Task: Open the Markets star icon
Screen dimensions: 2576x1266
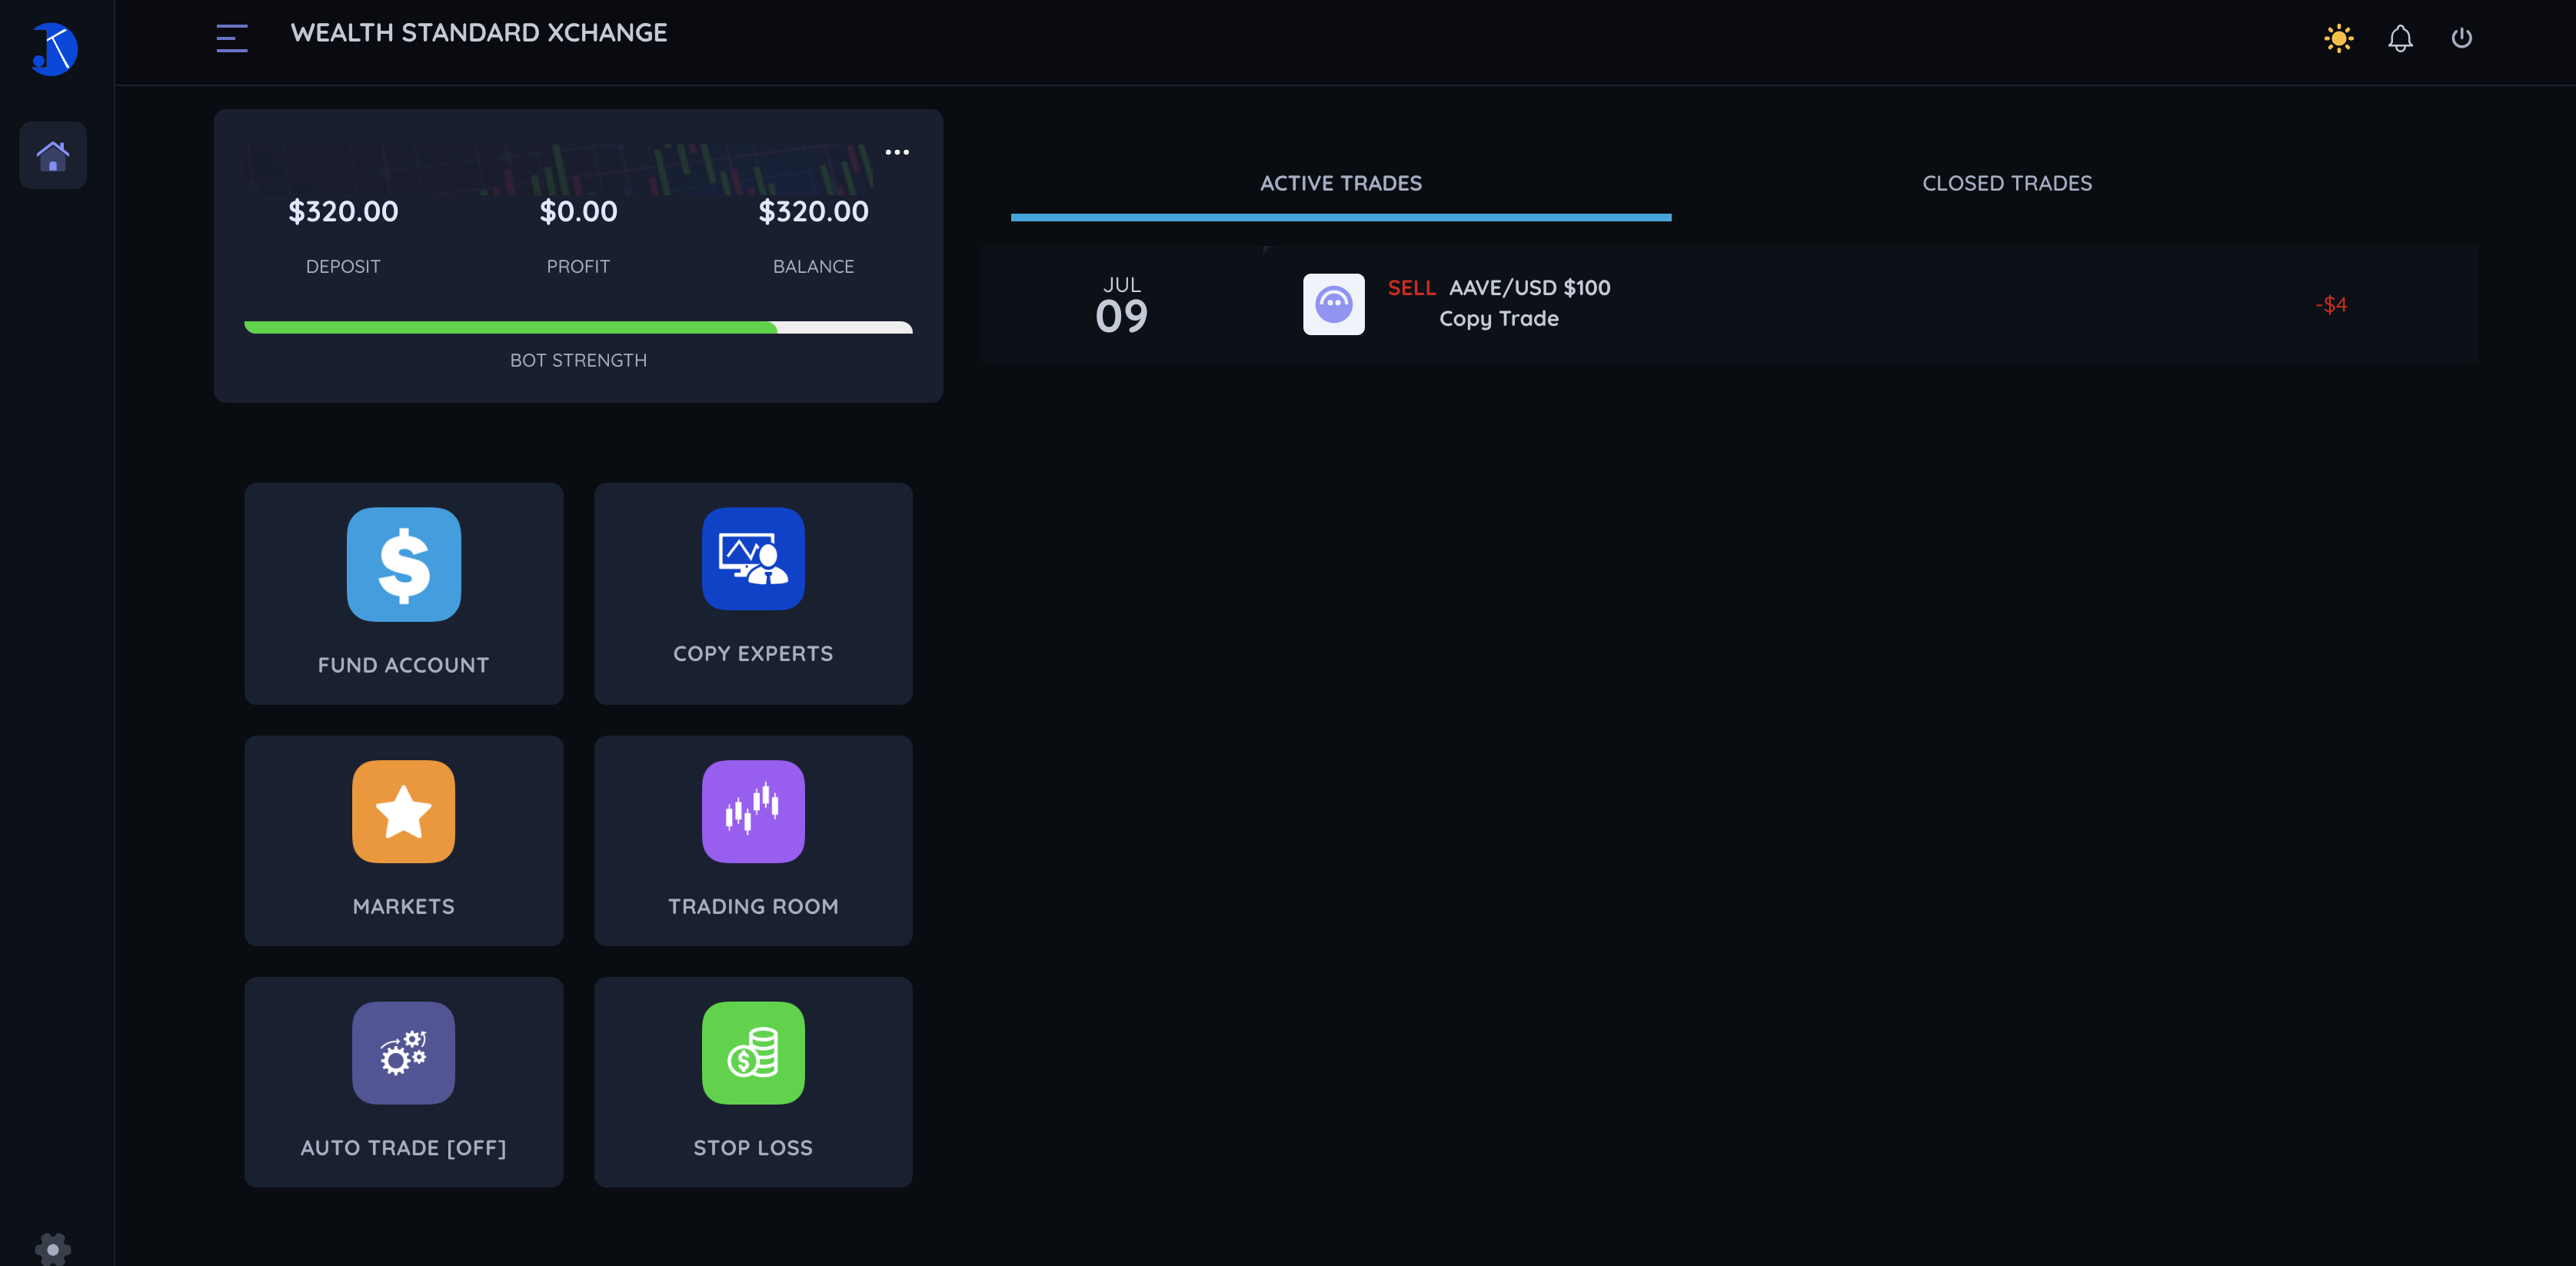Action: point(403,811)
